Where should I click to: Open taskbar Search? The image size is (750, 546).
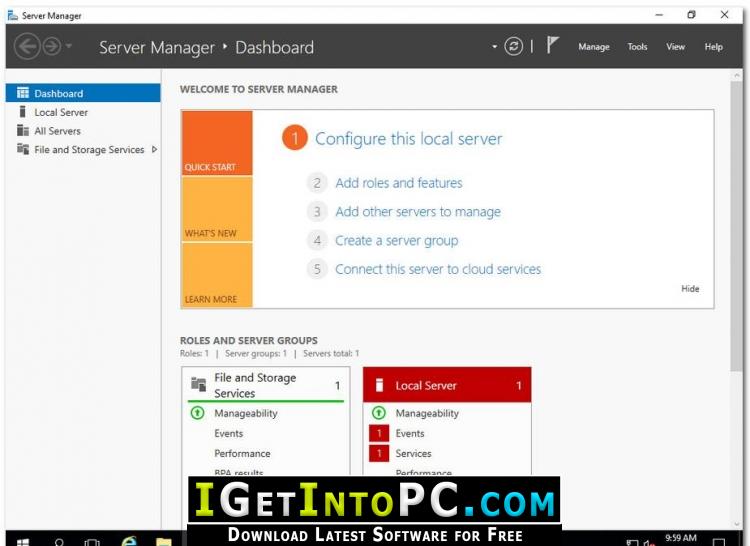pos(59,541)
